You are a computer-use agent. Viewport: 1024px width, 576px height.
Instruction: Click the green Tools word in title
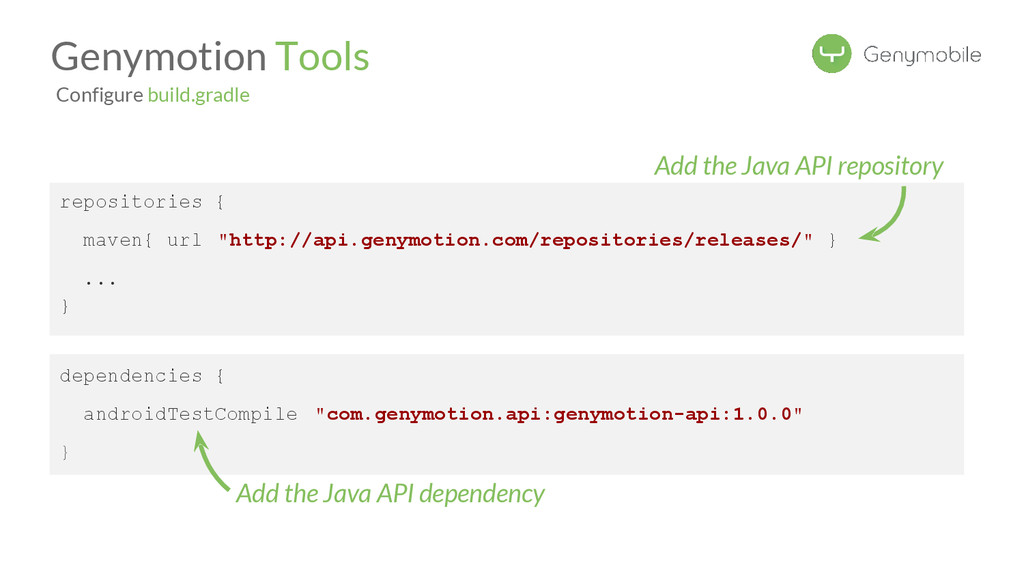[x=322, y=56]
